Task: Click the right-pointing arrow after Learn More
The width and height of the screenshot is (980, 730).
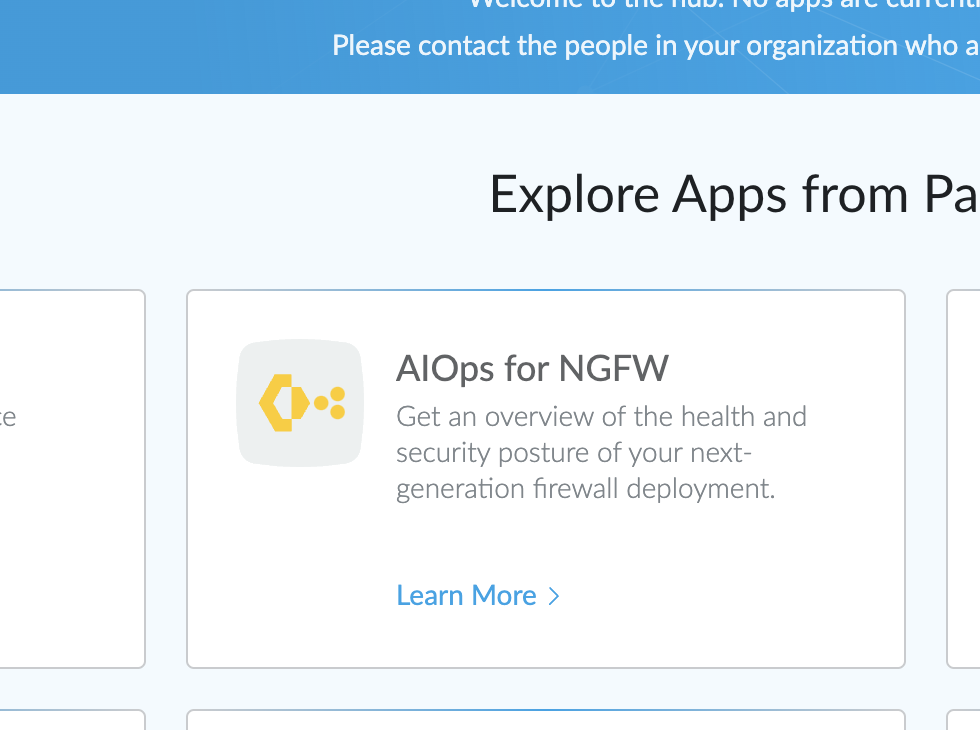Action: coord(555,595)
